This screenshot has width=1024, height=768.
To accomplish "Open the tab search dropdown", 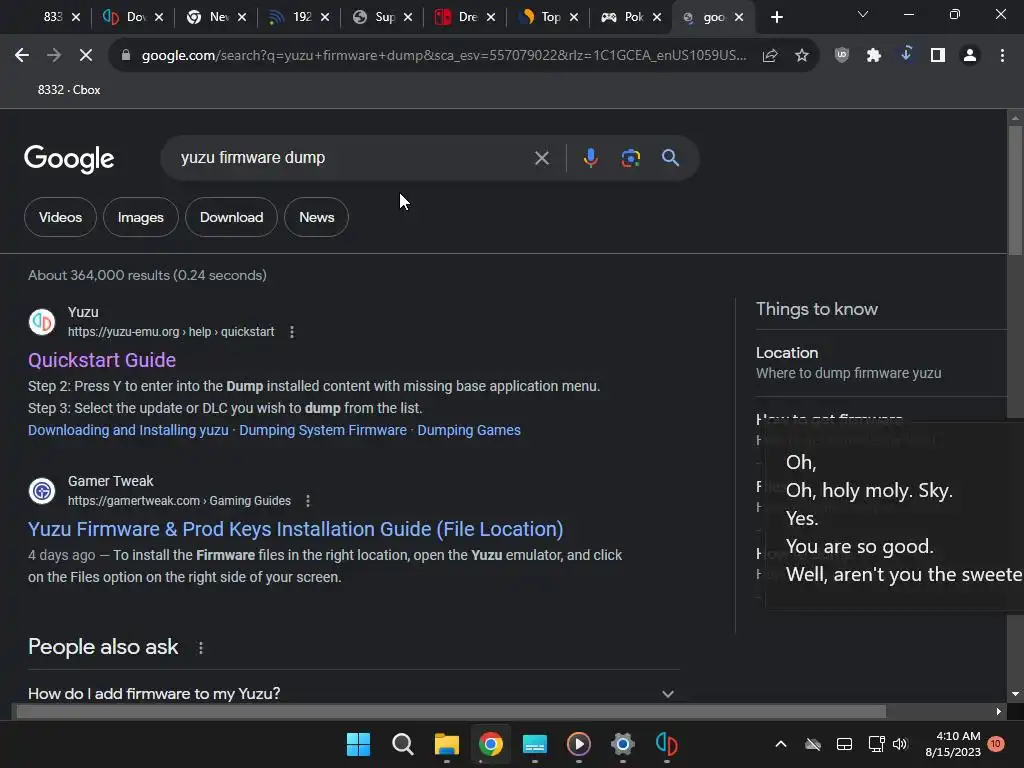I will coord(863,14).
